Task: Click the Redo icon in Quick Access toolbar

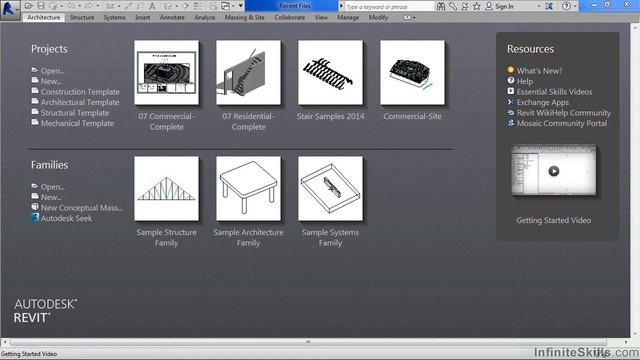Action: click(x=89, y=6)
